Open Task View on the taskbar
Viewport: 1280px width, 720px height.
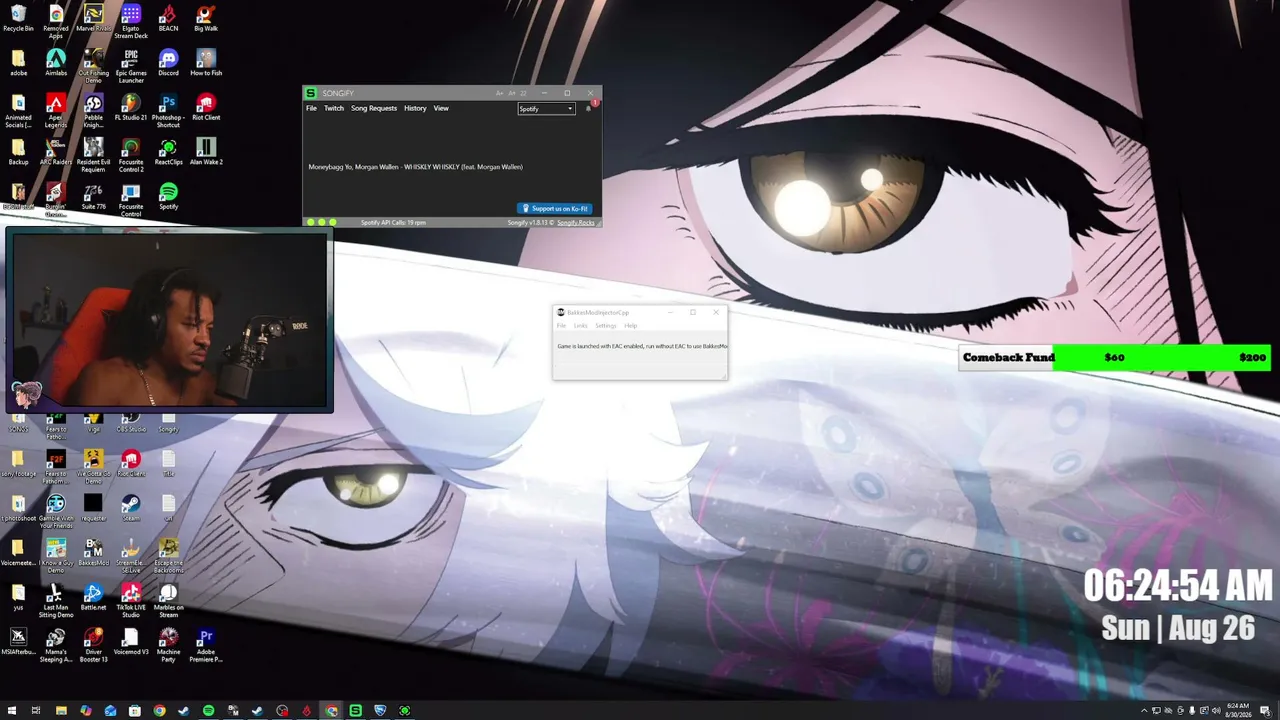click(x=36, y=711)
